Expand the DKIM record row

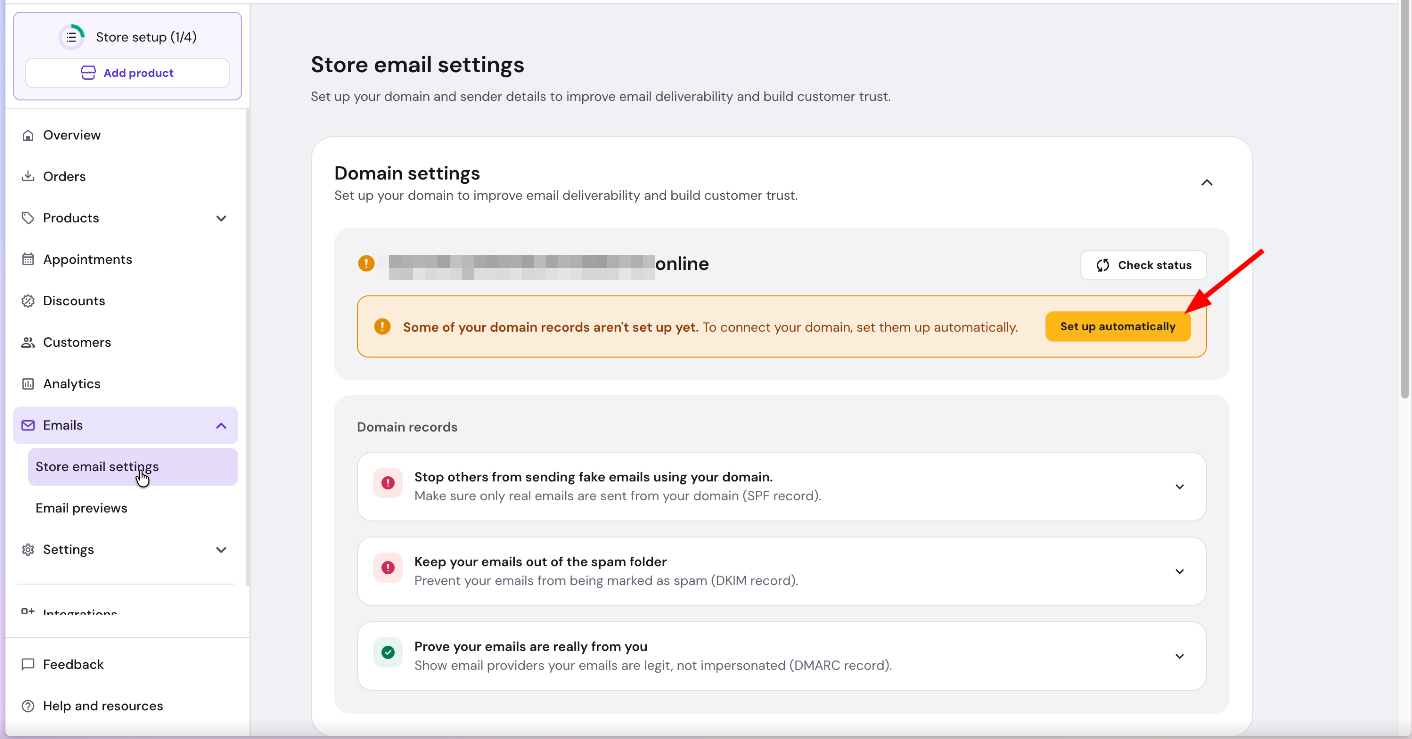coord(1179,572)
